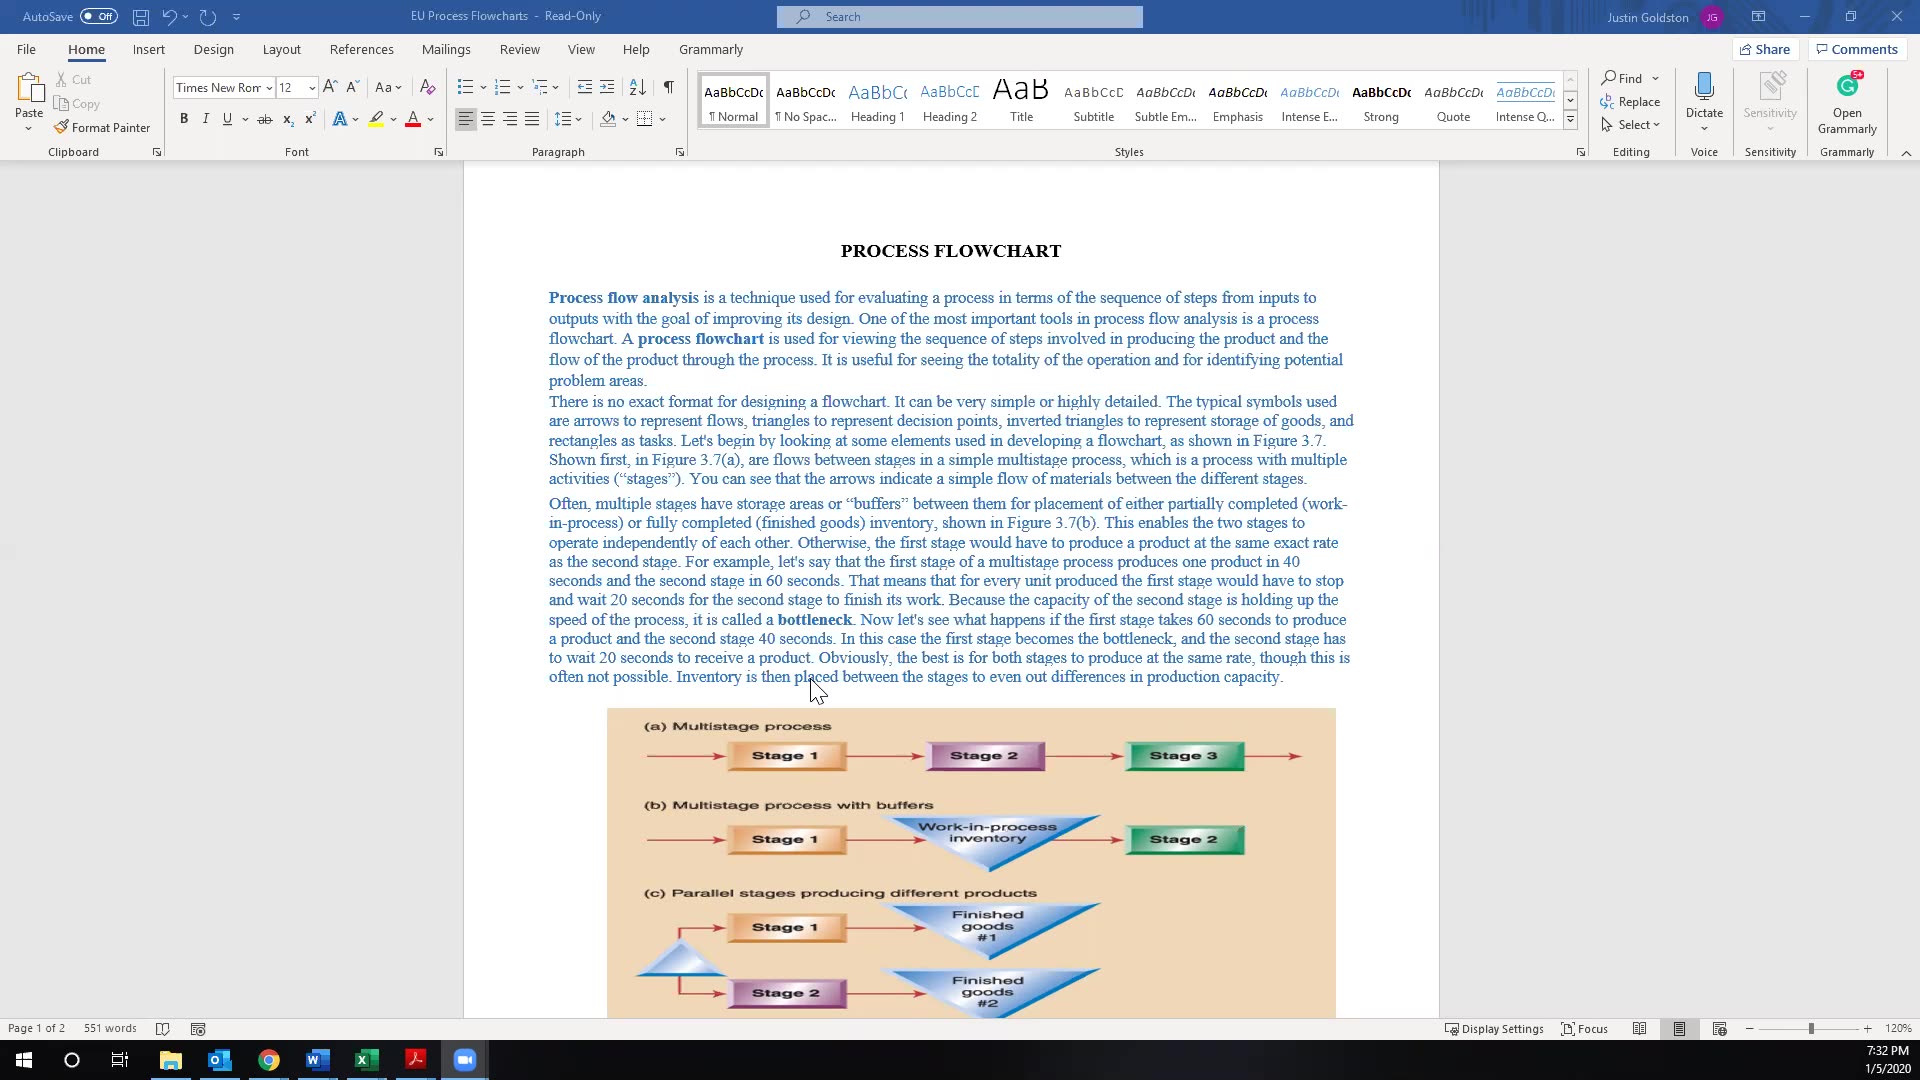Screen dimensions: 1920x1080
Task: Click the Dictate microphone icon
Action: pyautogui.click(x=1704, y=88)
